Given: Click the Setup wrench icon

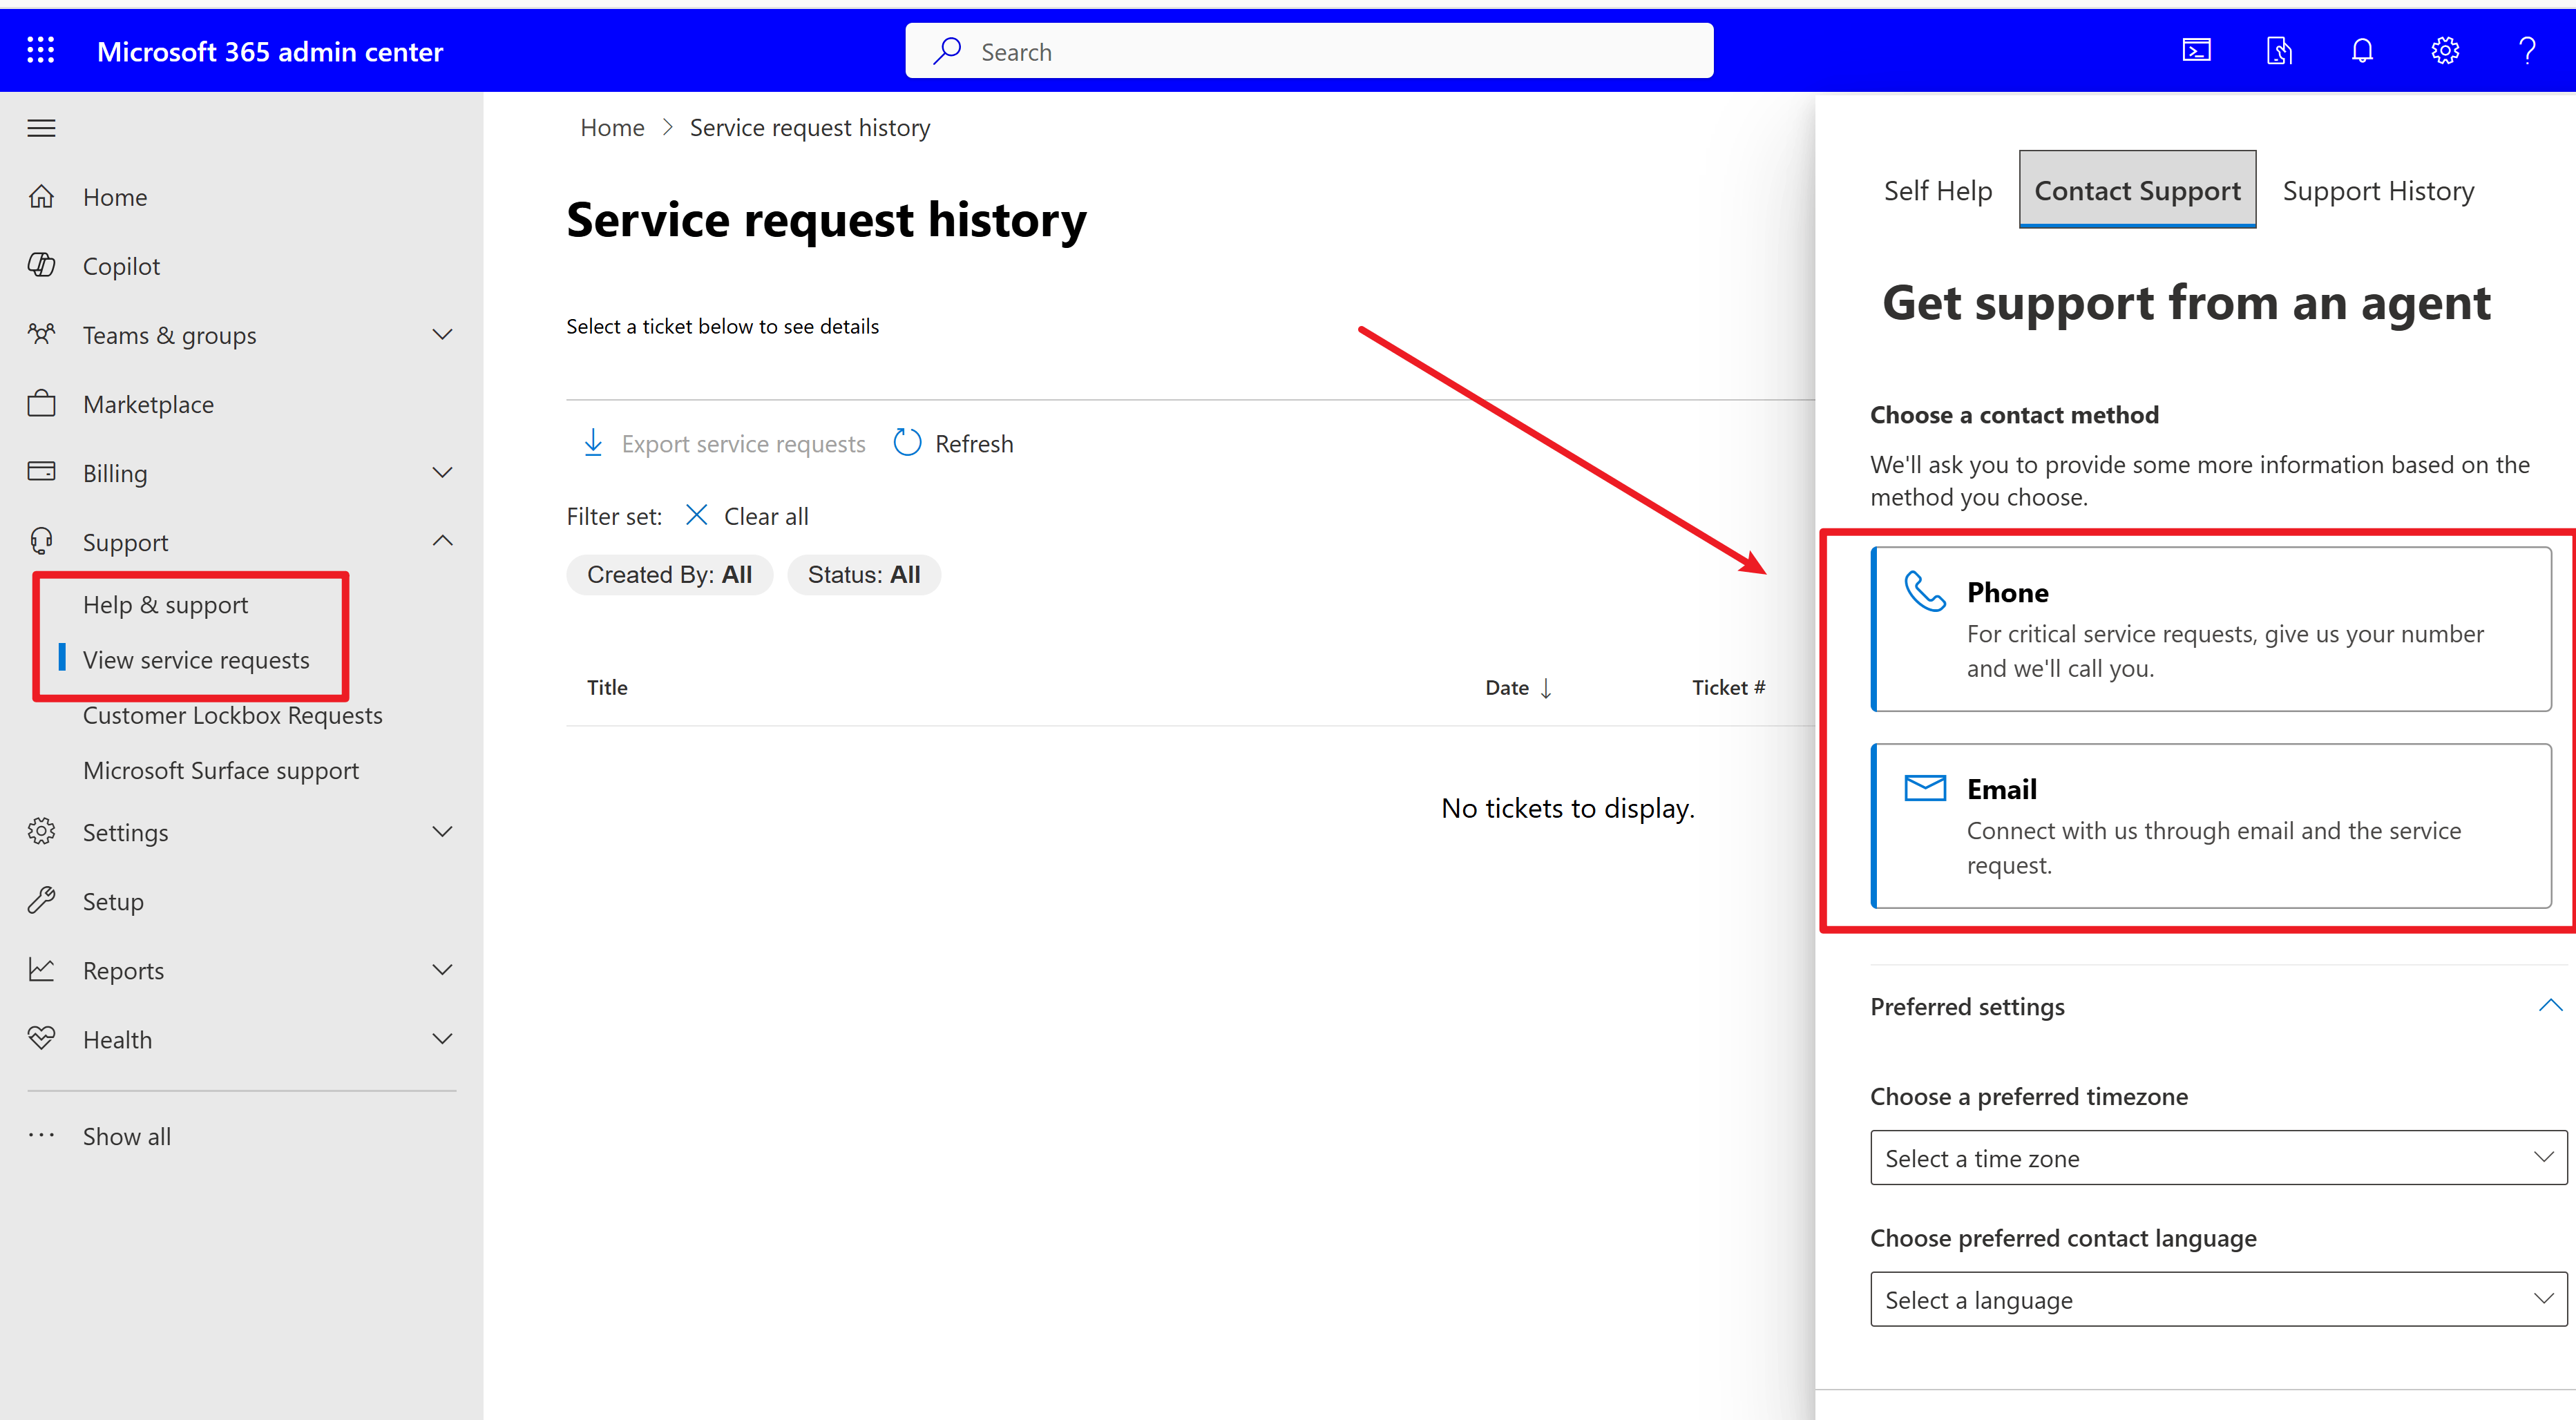Looking at the screenshot, I should 41,900.
